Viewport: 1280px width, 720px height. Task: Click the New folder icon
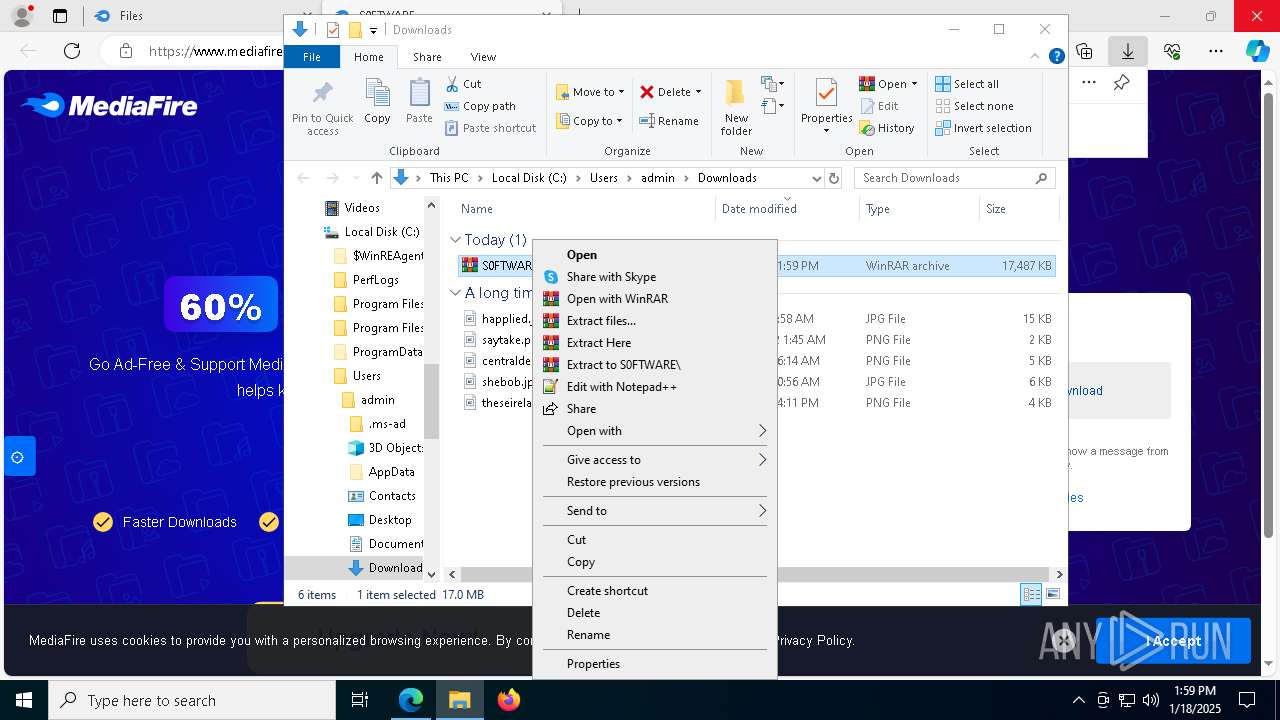click(735, 93)
